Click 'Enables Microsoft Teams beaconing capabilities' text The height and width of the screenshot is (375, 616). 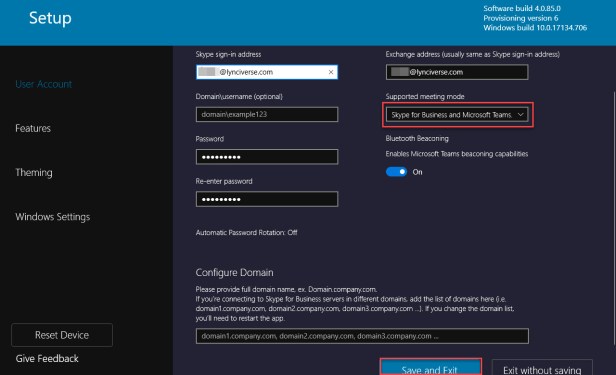click(456, 154)
